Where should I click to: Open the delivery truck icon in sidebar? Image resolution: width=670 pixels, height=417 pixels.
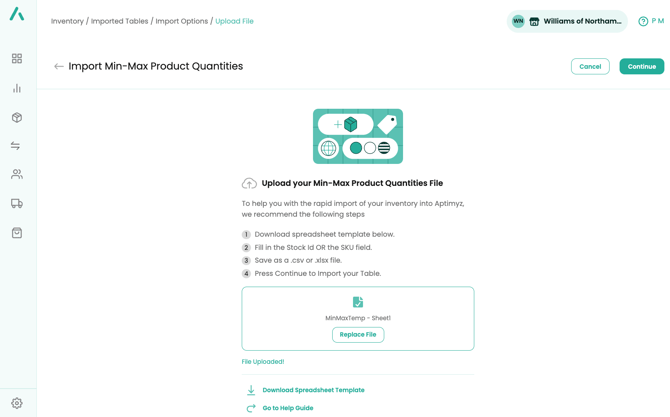coord(17,203)
